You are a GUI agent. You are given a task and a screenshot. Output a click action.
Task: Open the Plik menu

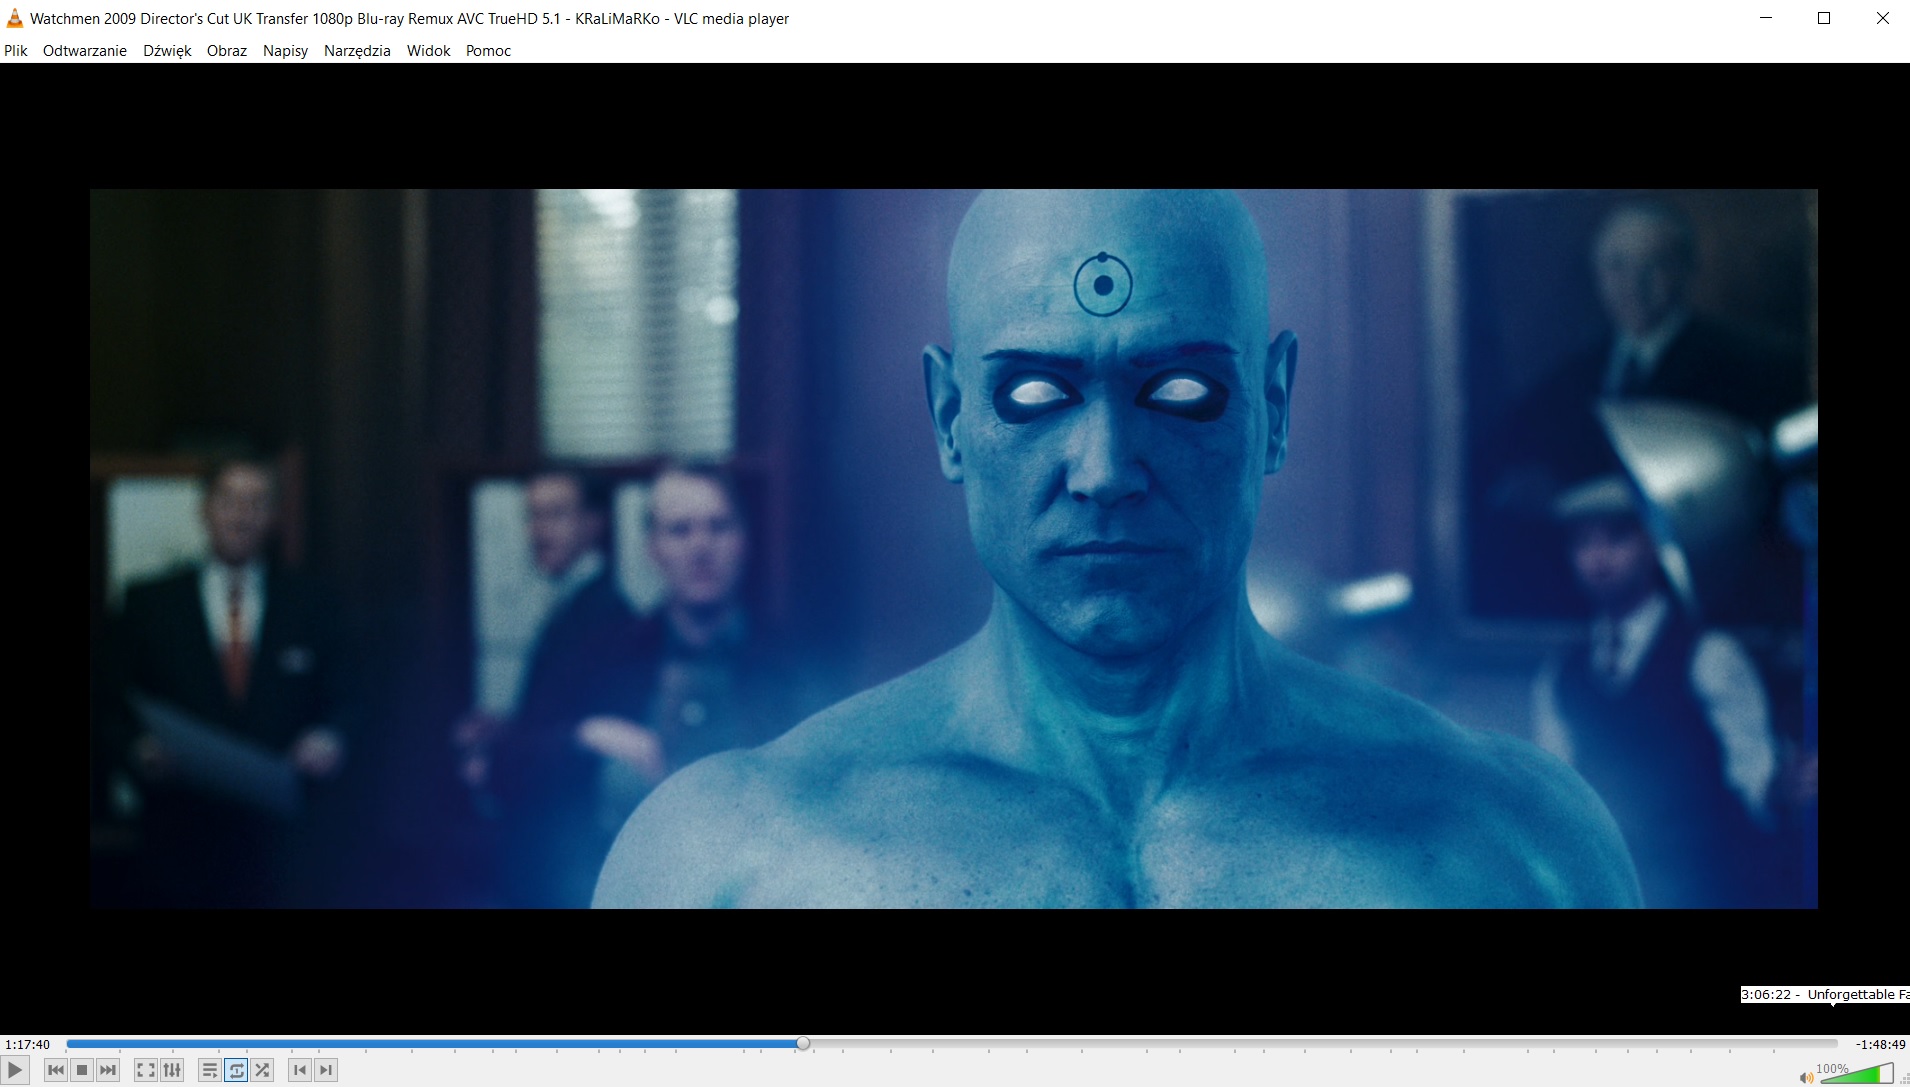point(16,51)
